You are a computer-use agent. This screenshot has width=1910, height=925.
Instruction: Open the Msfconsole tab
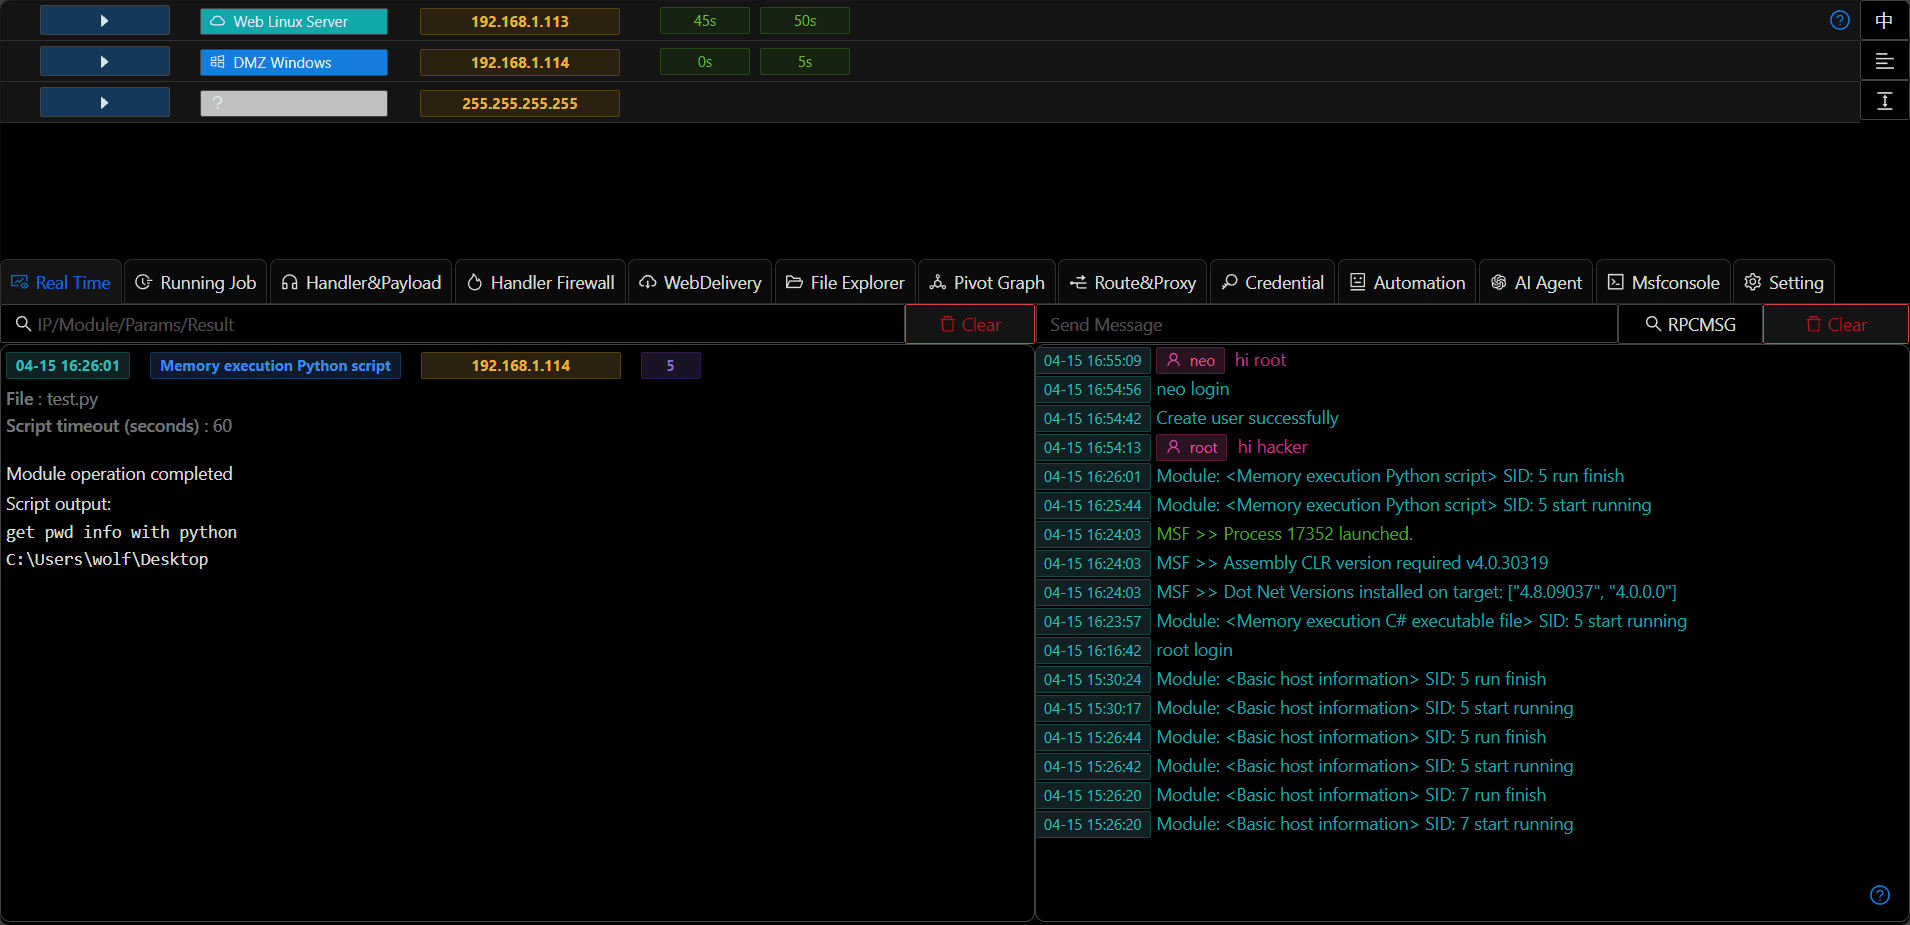coord(1664,283)
